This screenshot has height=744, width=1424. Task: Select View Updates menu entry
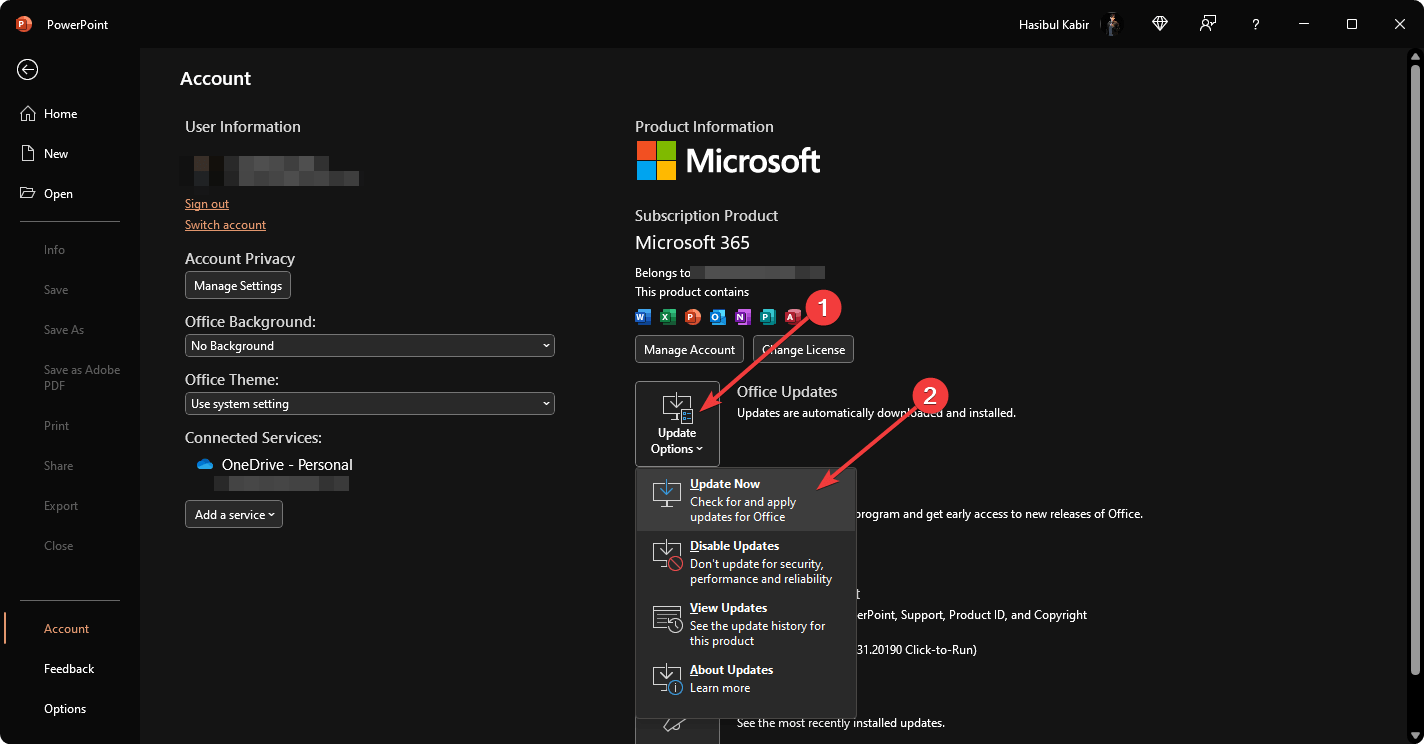(746, 624)
